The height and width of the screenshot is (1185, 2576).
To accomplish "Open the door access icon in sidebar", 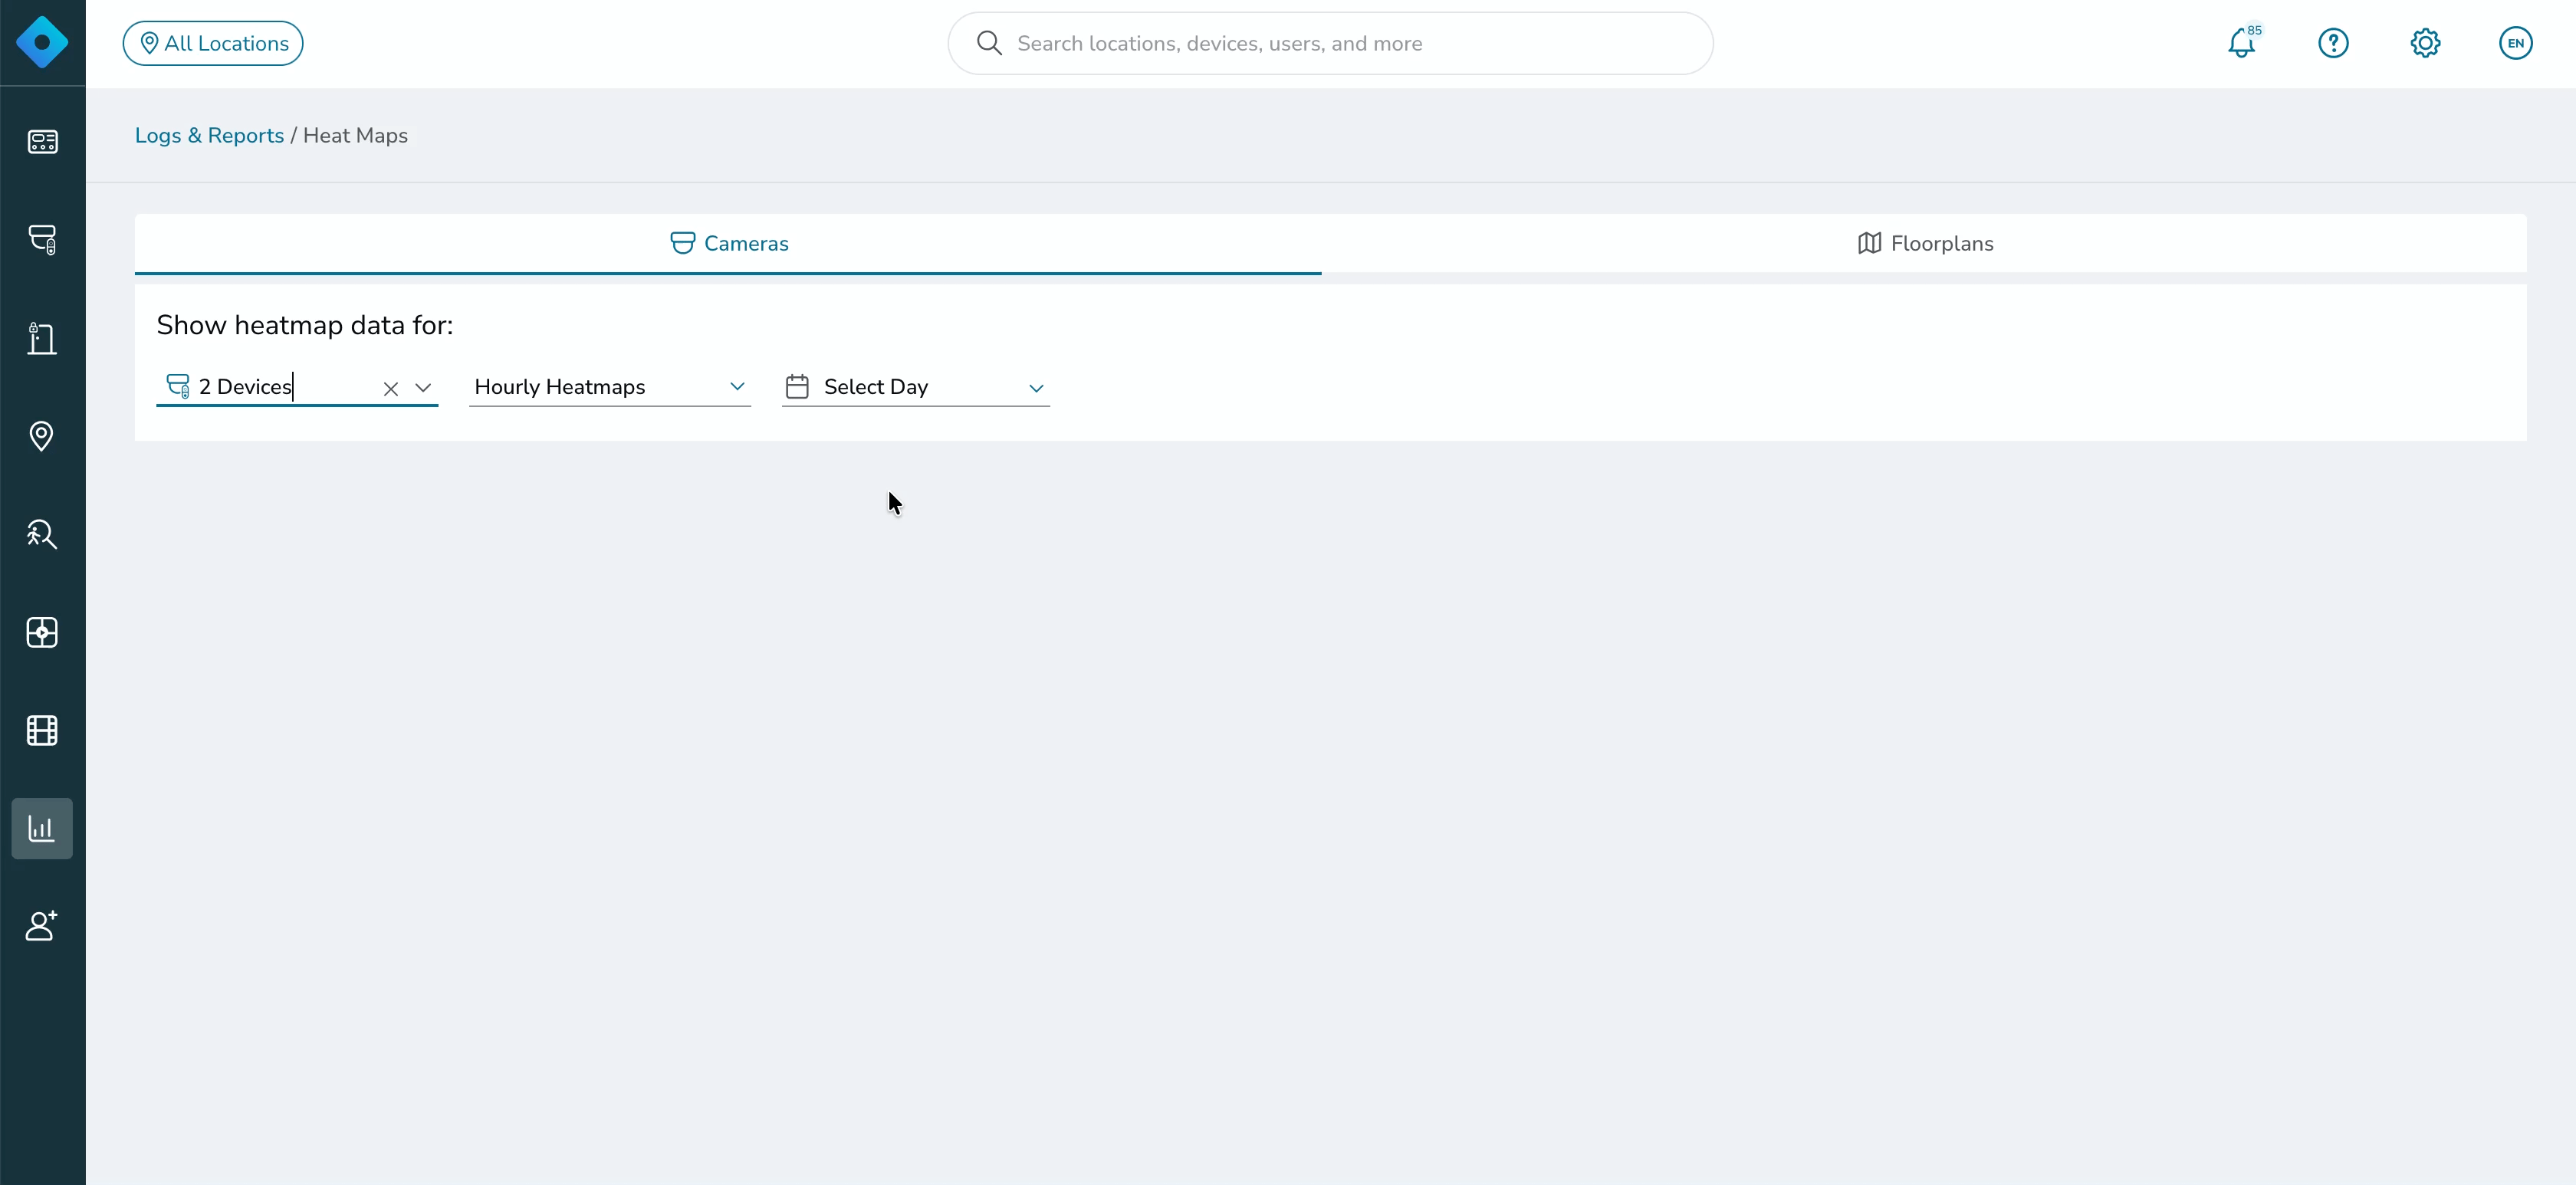I will click(x=42, y=338).
